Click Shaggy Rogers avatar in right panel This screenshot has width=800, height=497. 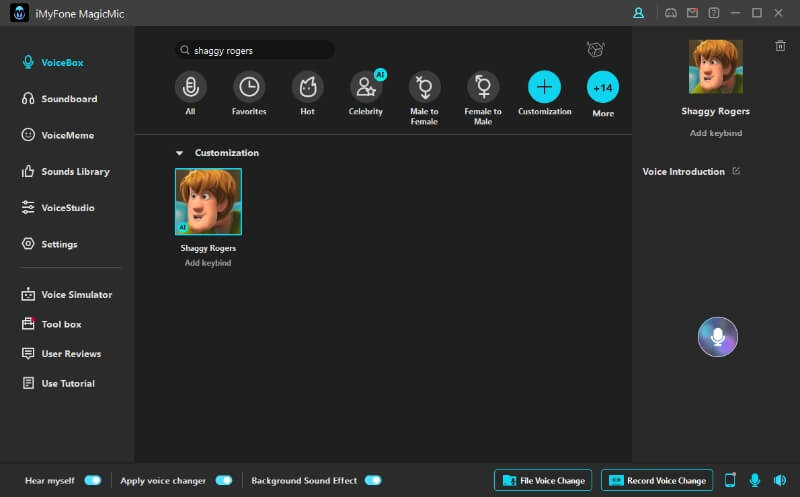[x=716, y=67]
